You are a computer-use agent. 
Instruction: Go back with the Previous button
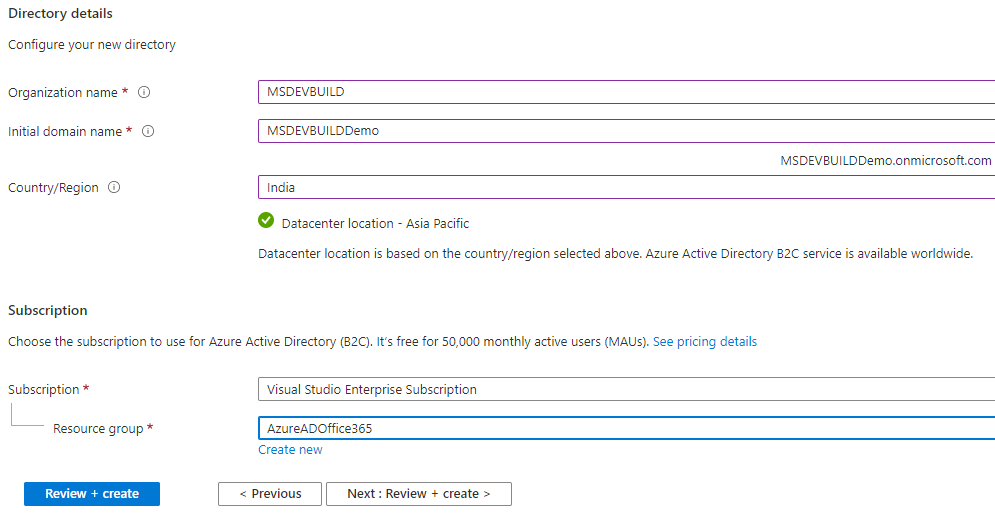[x=270, y=494]
